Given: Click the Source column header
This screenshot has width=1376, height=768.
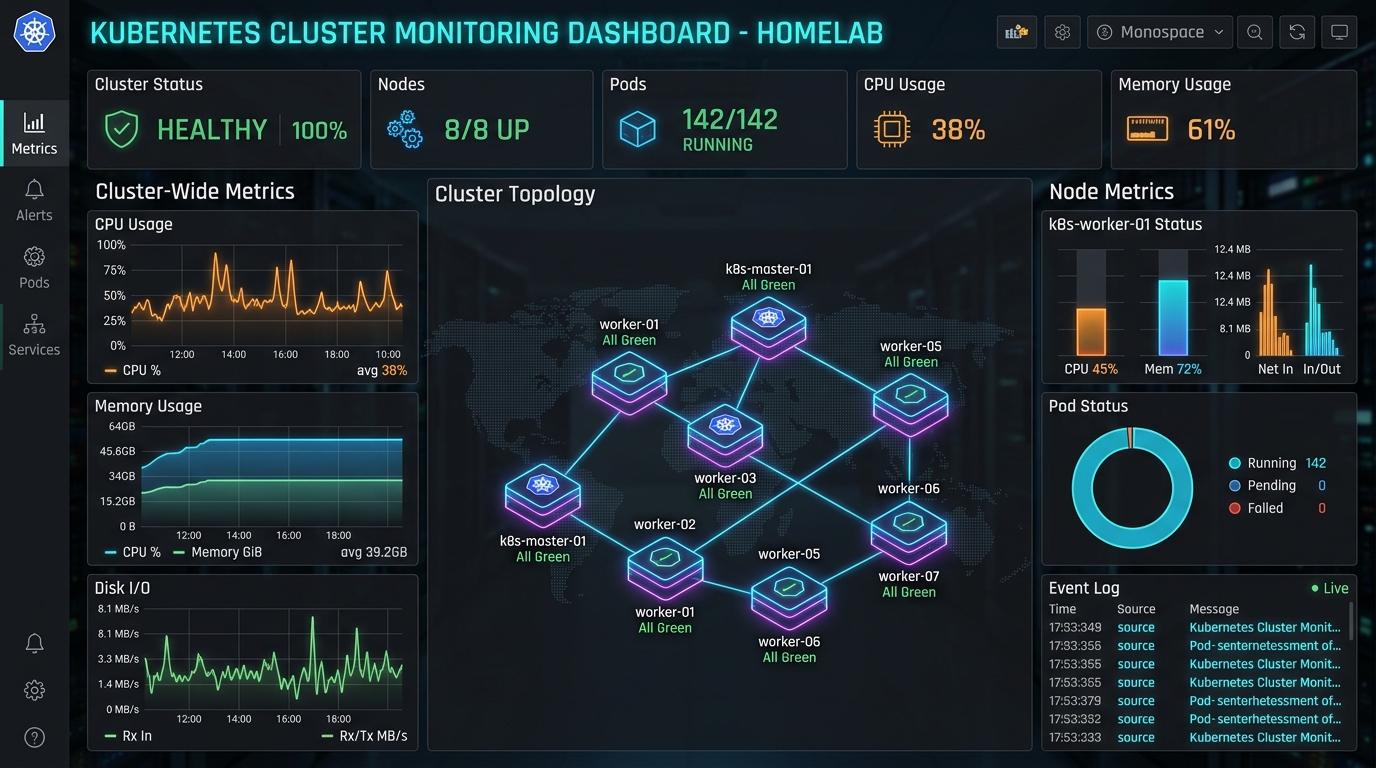Looking at the screenshot, I should 1136,609.
